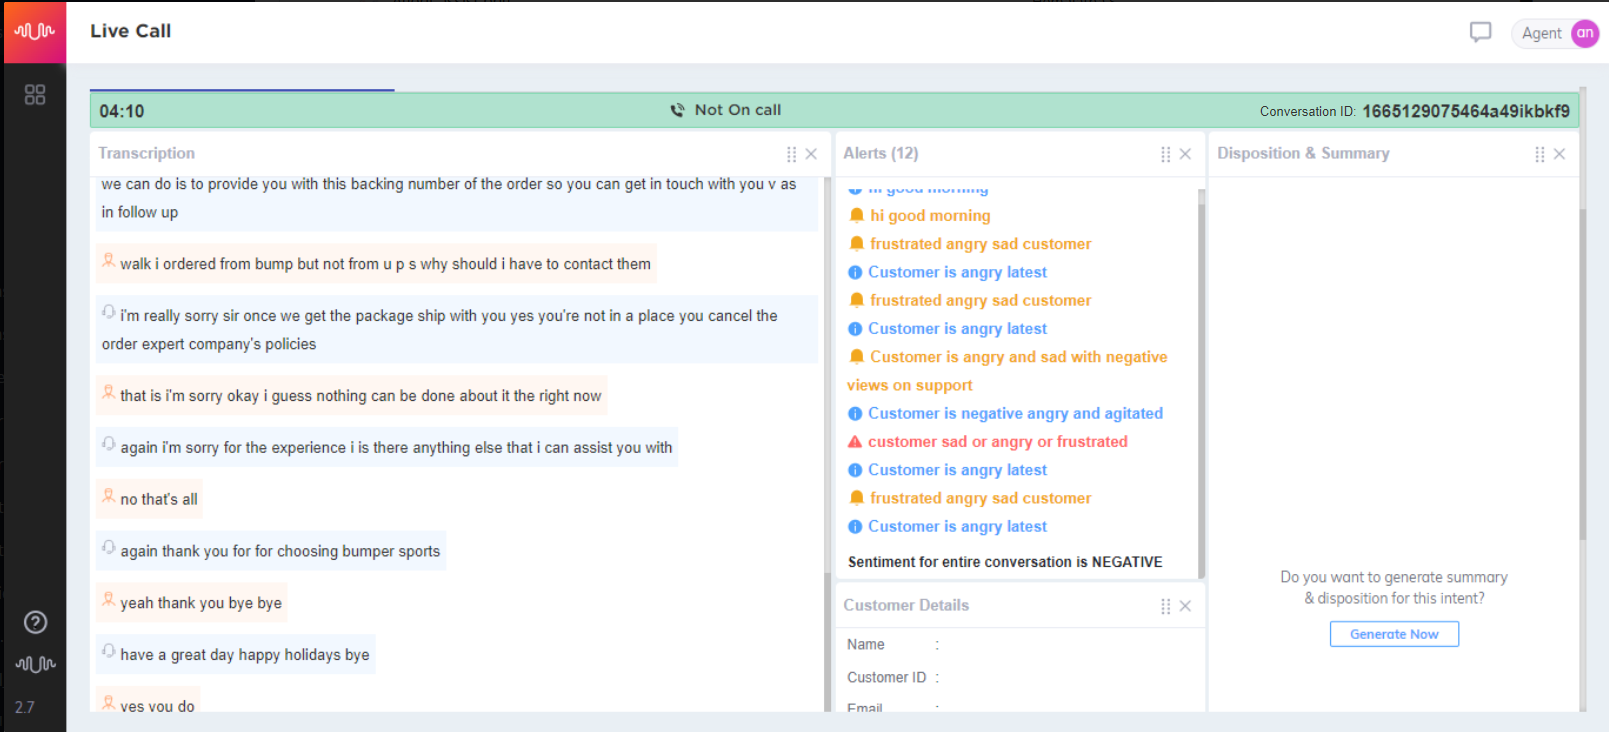This screenshot has height=732, width=1609.
Task: Click the call timer 04:10
Action: pos(122,111)
